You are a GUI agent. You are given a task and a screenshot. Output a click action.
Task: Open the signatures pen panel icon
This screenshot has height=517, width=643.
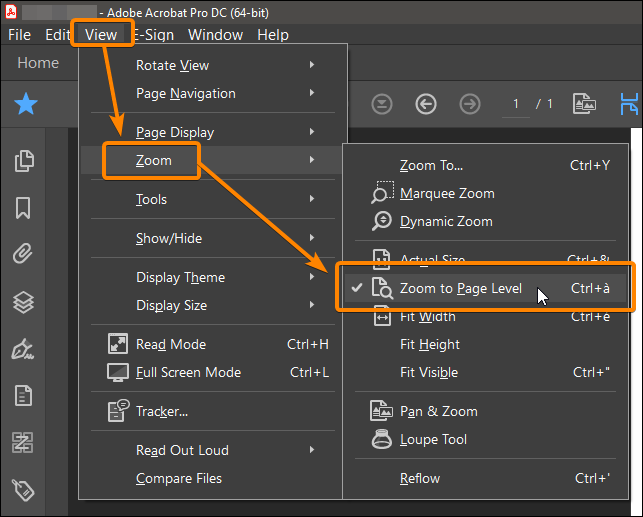tap(23, 349)
